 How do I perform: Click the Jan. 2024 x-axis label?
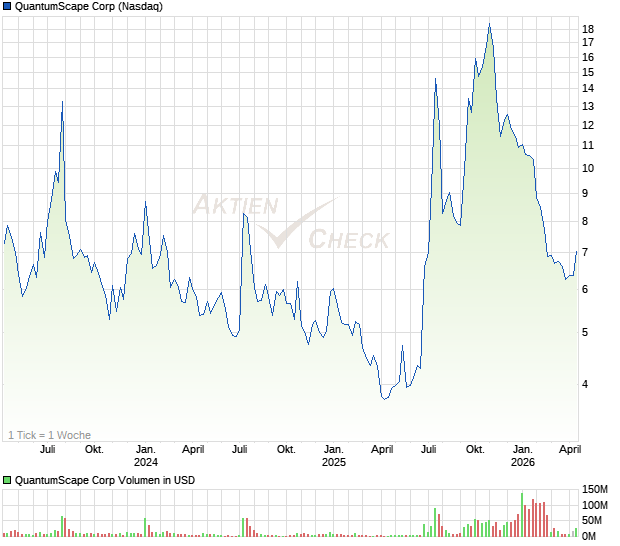click(x=146, y=456)
